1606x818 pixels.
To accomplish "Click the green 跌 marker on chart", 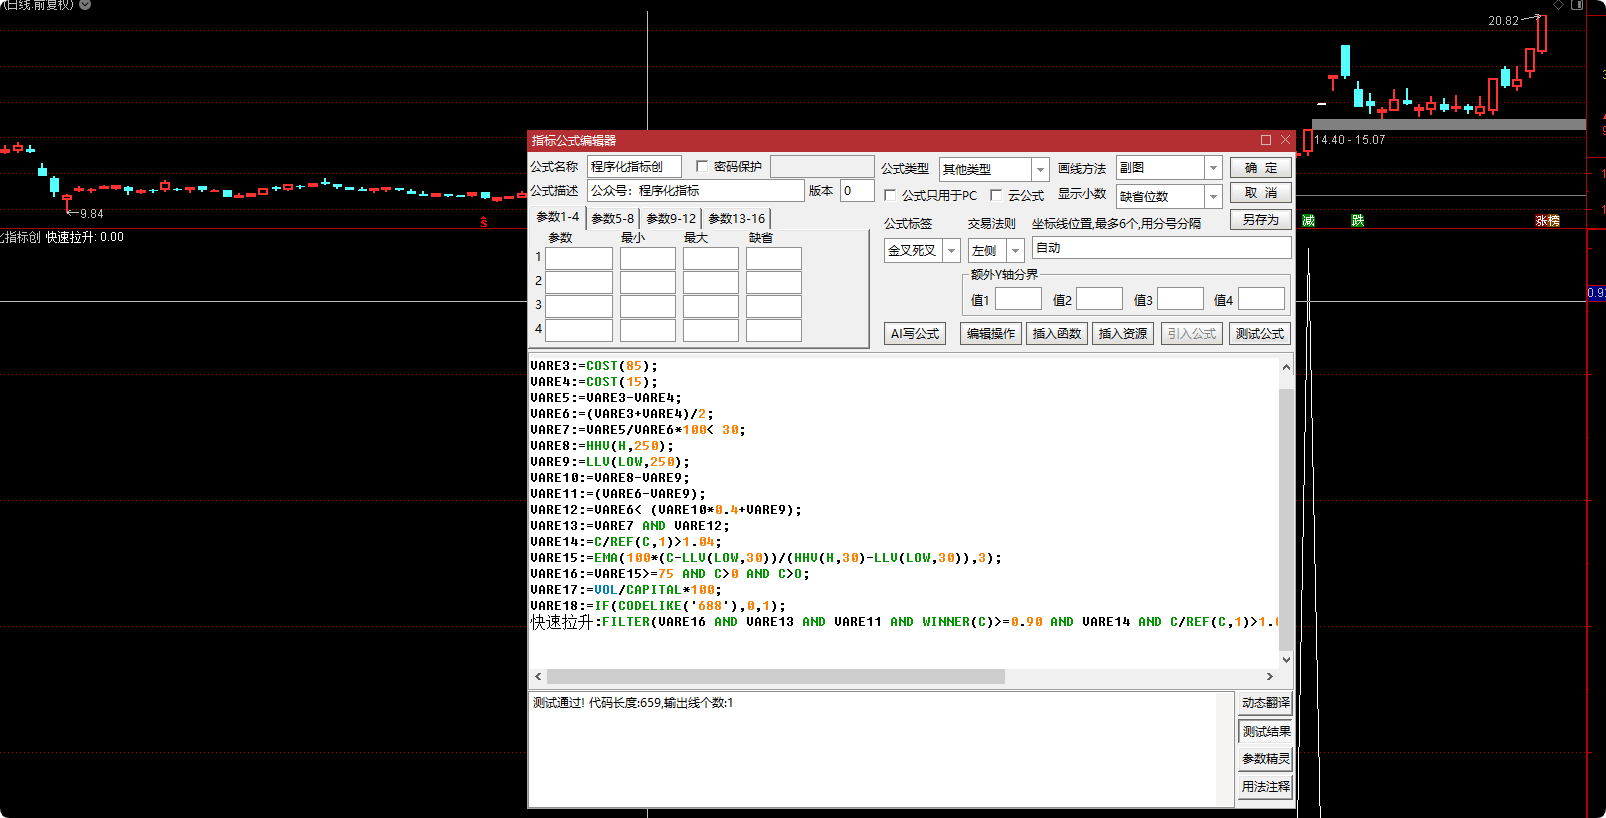I will pos(1357,220).
